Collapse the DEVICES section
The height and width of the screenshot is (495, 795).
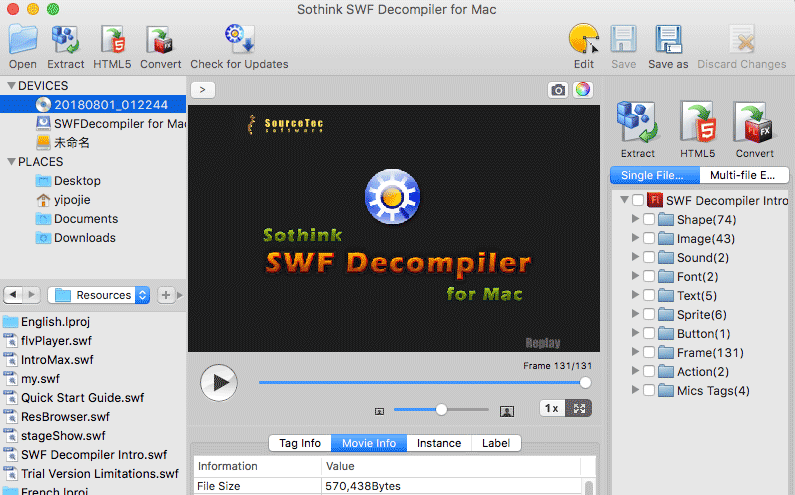point(11,86)
